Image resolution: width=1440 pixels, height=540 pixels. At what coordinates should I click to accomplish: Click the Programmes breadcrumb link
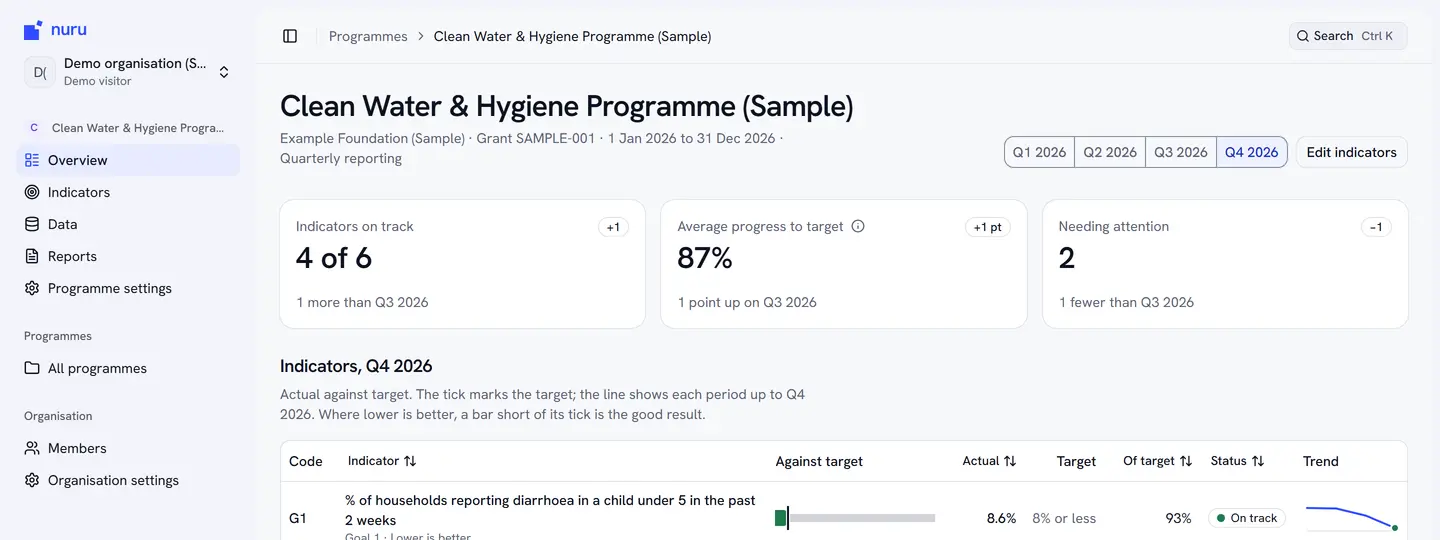[x=368, y=36]
